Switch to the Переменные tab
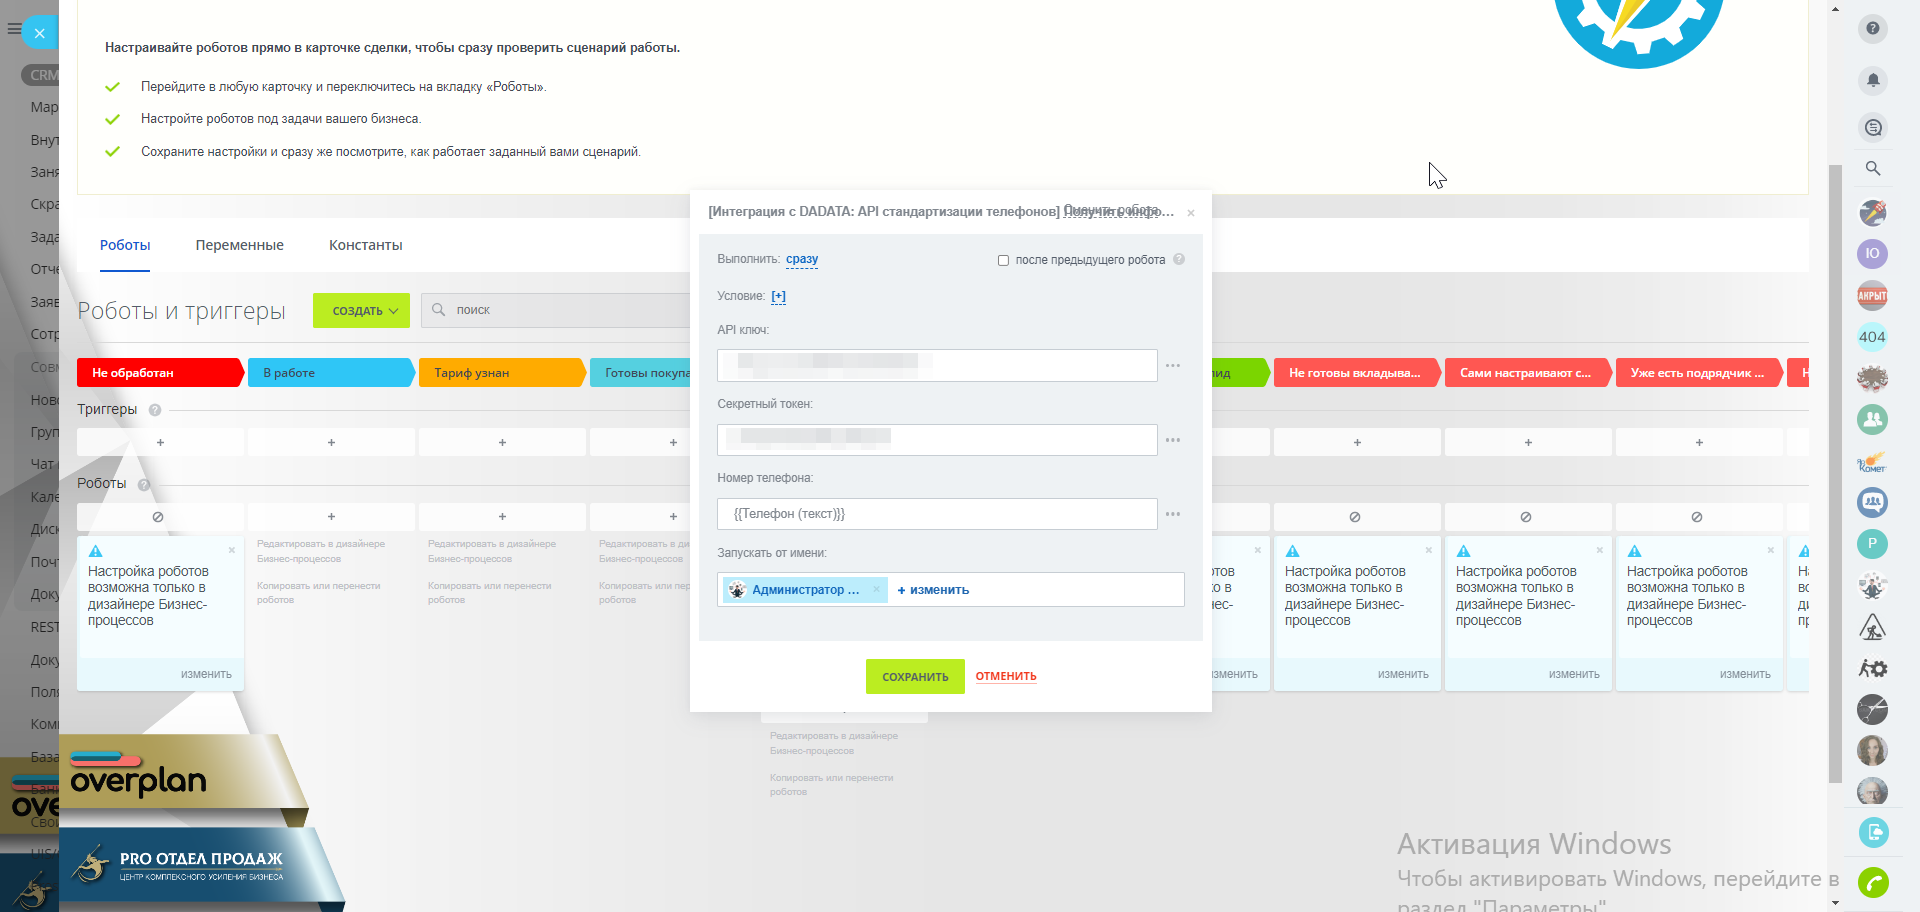 click(240, 245)
